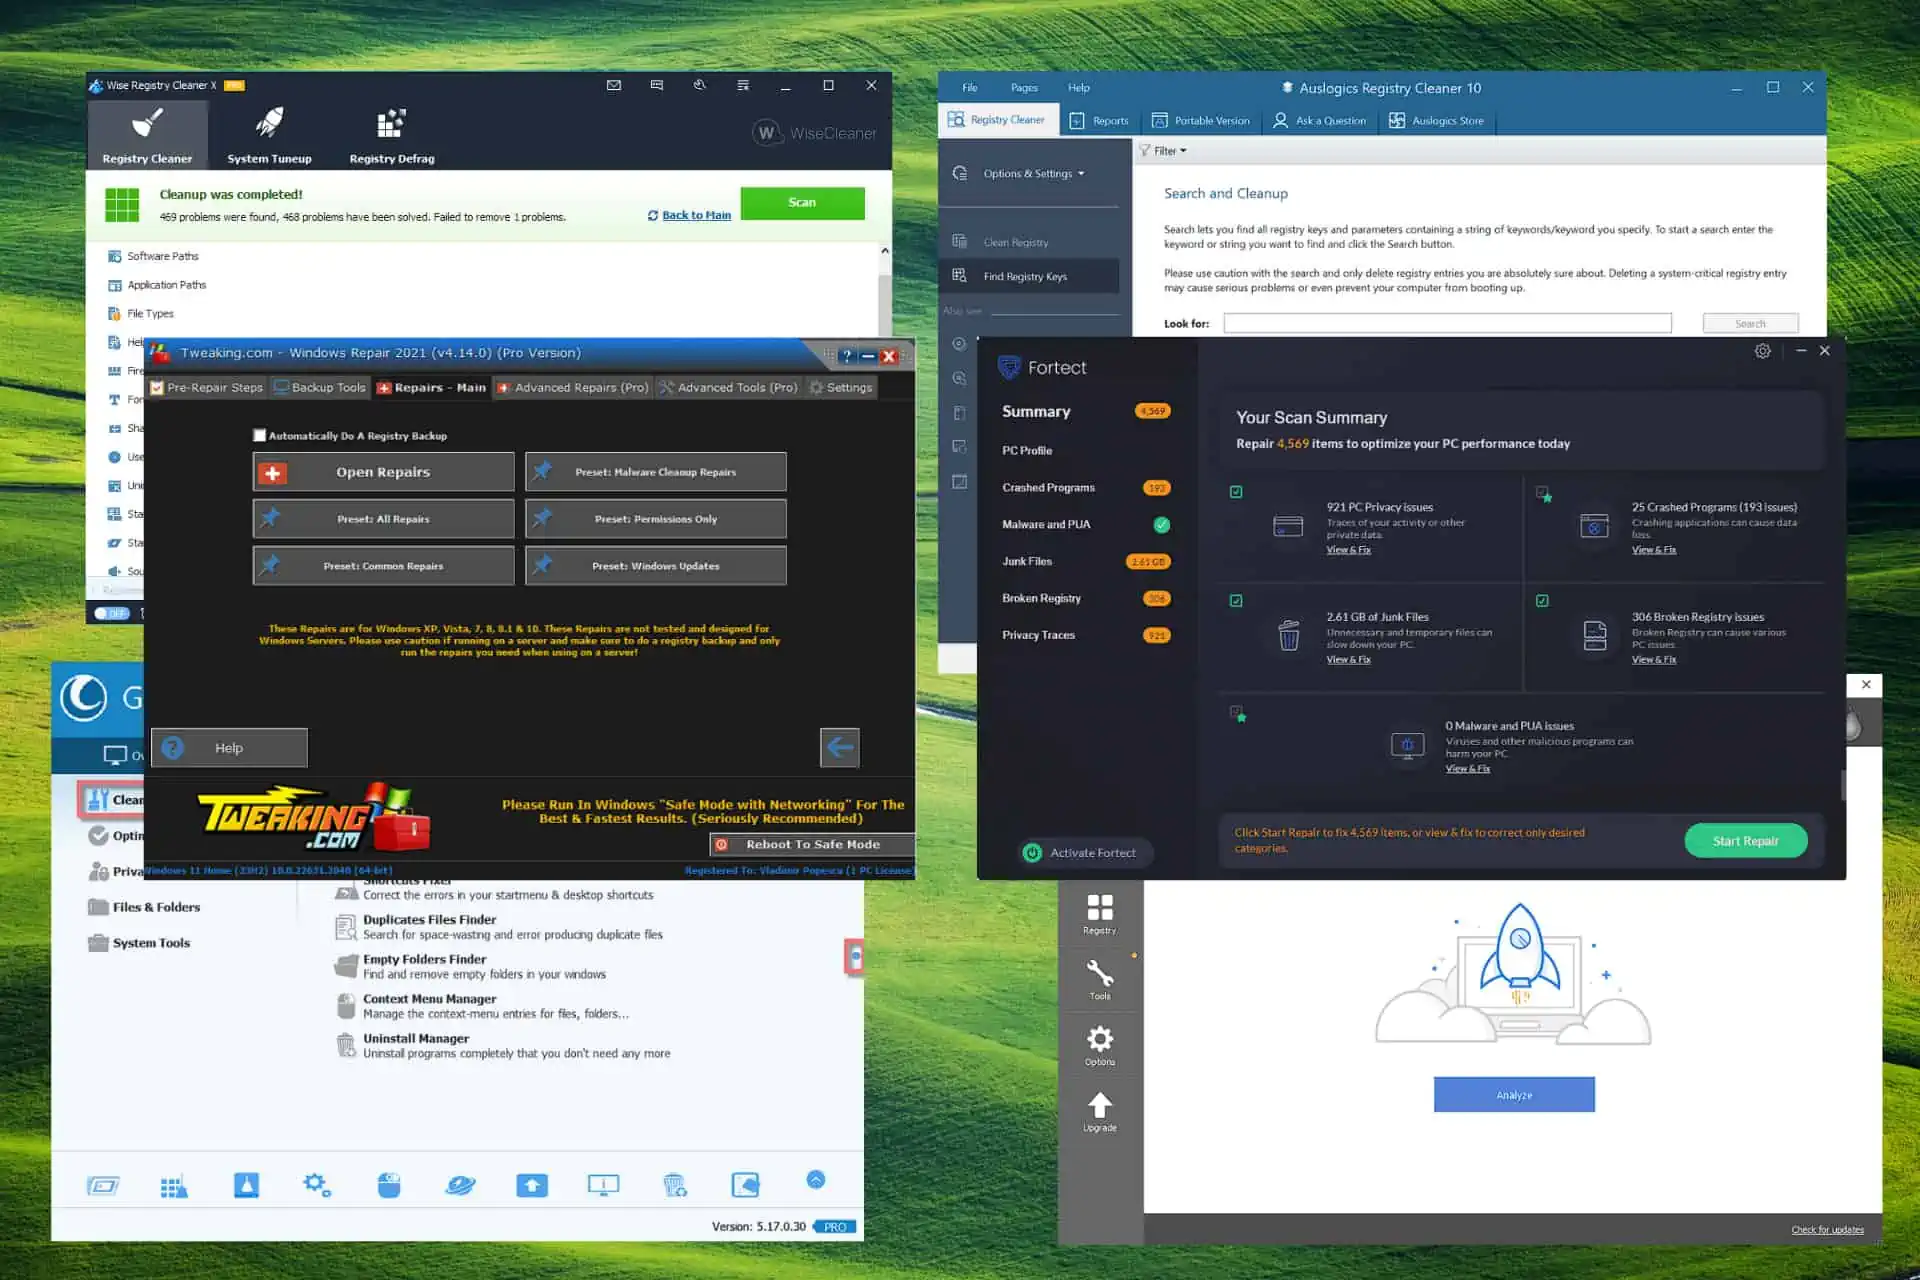
Task: Click monitor info icon in Glary bottom toolbar
Action: tap(603, 1185)
